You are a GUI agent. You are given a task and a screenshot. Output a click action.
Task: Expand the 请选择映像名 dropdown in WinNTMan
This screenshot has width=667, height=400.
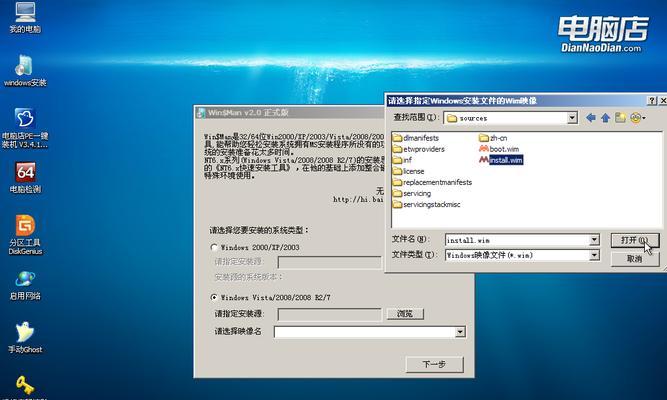pyautogui.click(x=460, y=332)
